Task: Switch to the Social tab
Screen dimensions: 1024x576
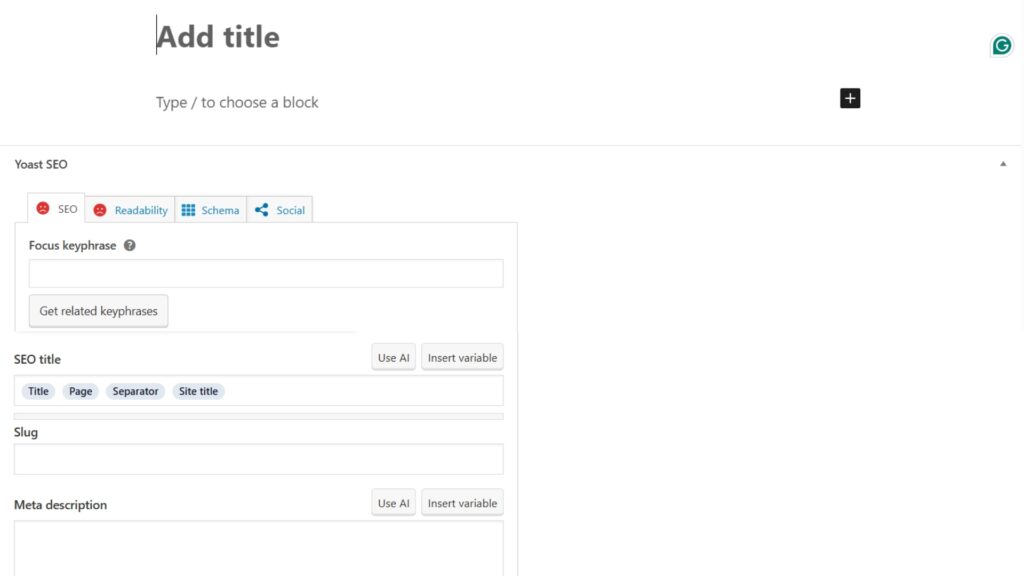Action: 280,210
